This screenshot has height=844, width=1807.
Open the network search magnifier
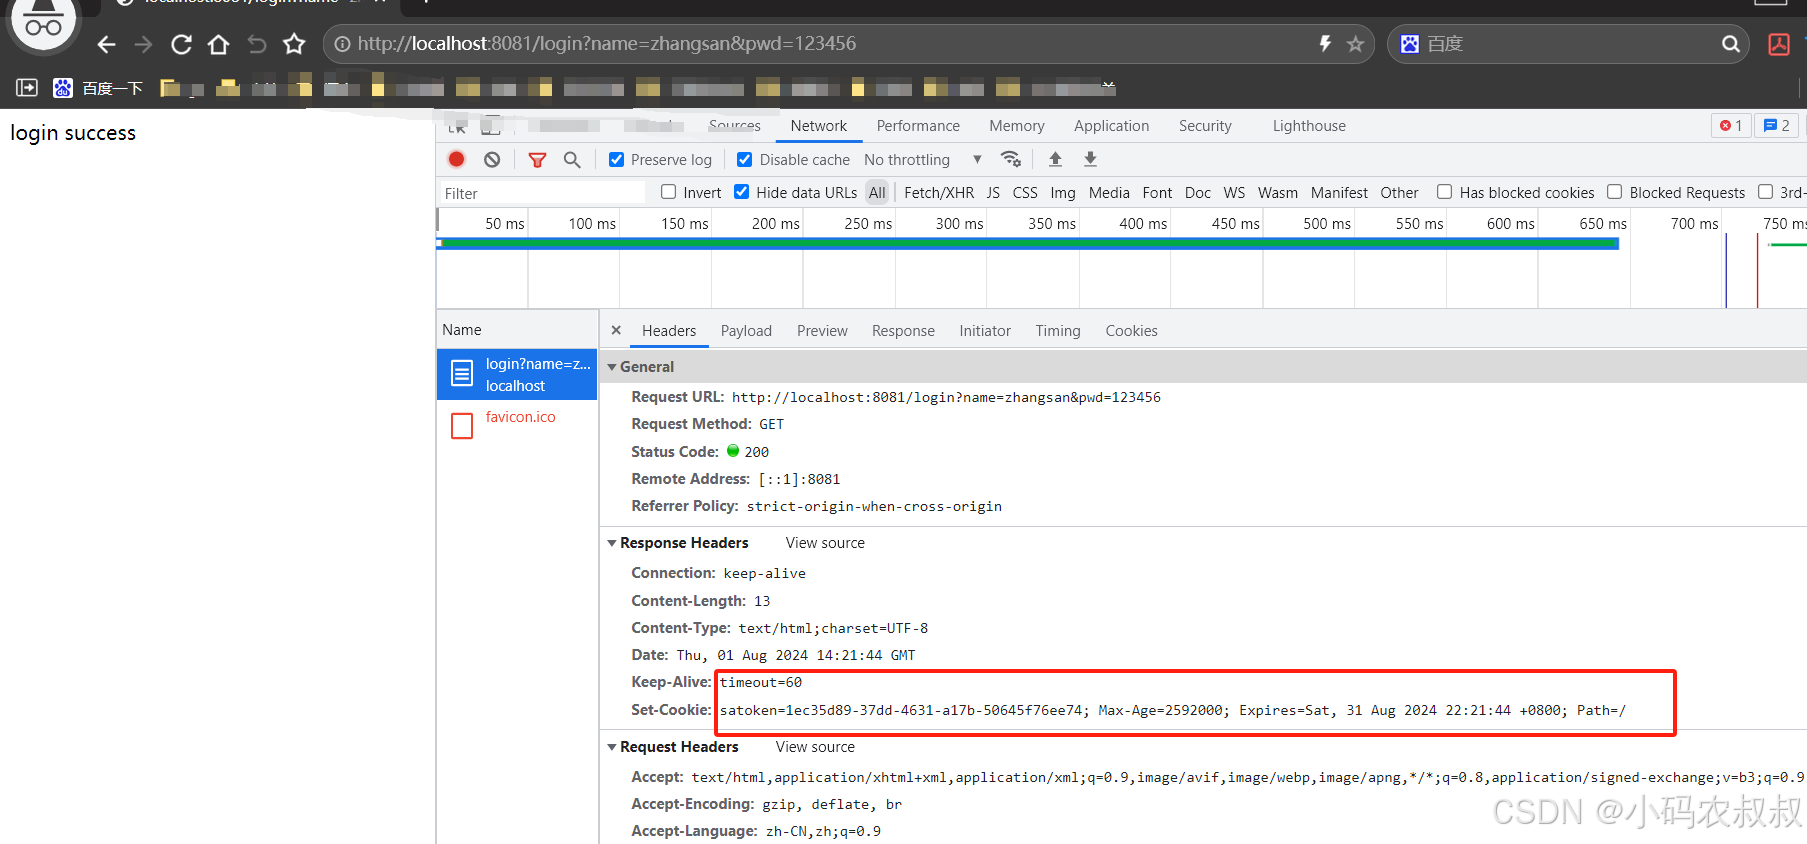(x=572, y=159)
